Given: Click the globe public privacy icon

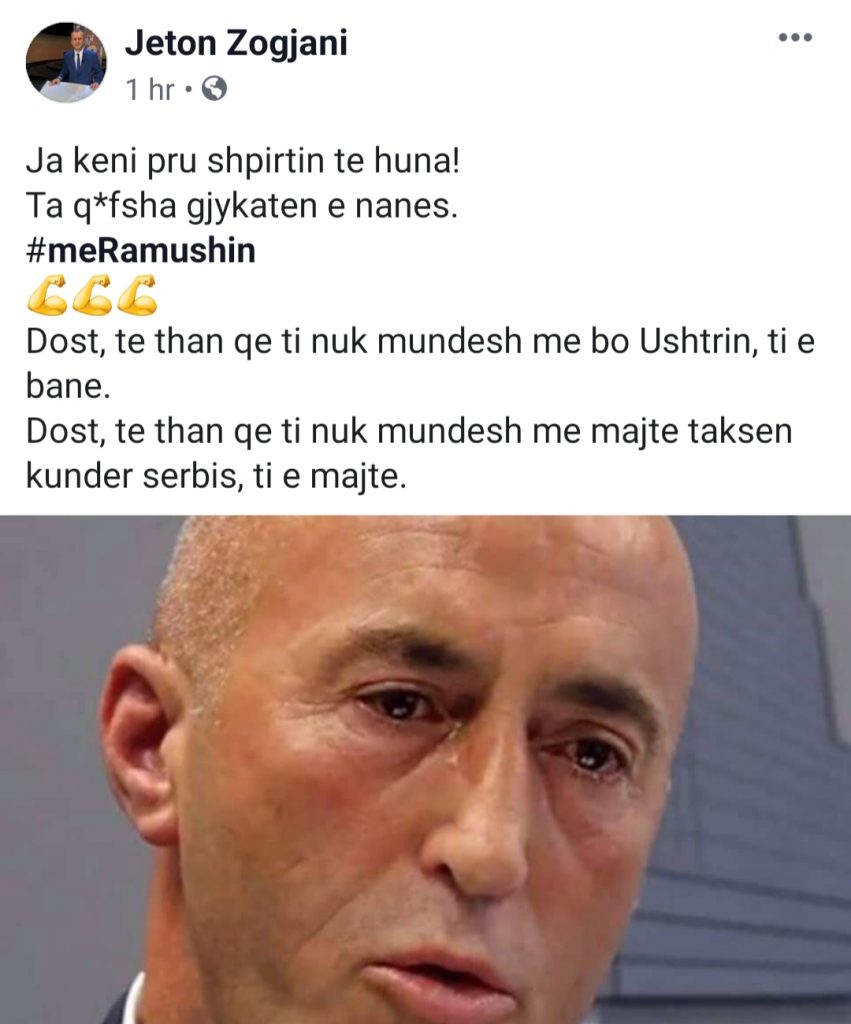Looking at the screenshot, I should pos(214,89).
